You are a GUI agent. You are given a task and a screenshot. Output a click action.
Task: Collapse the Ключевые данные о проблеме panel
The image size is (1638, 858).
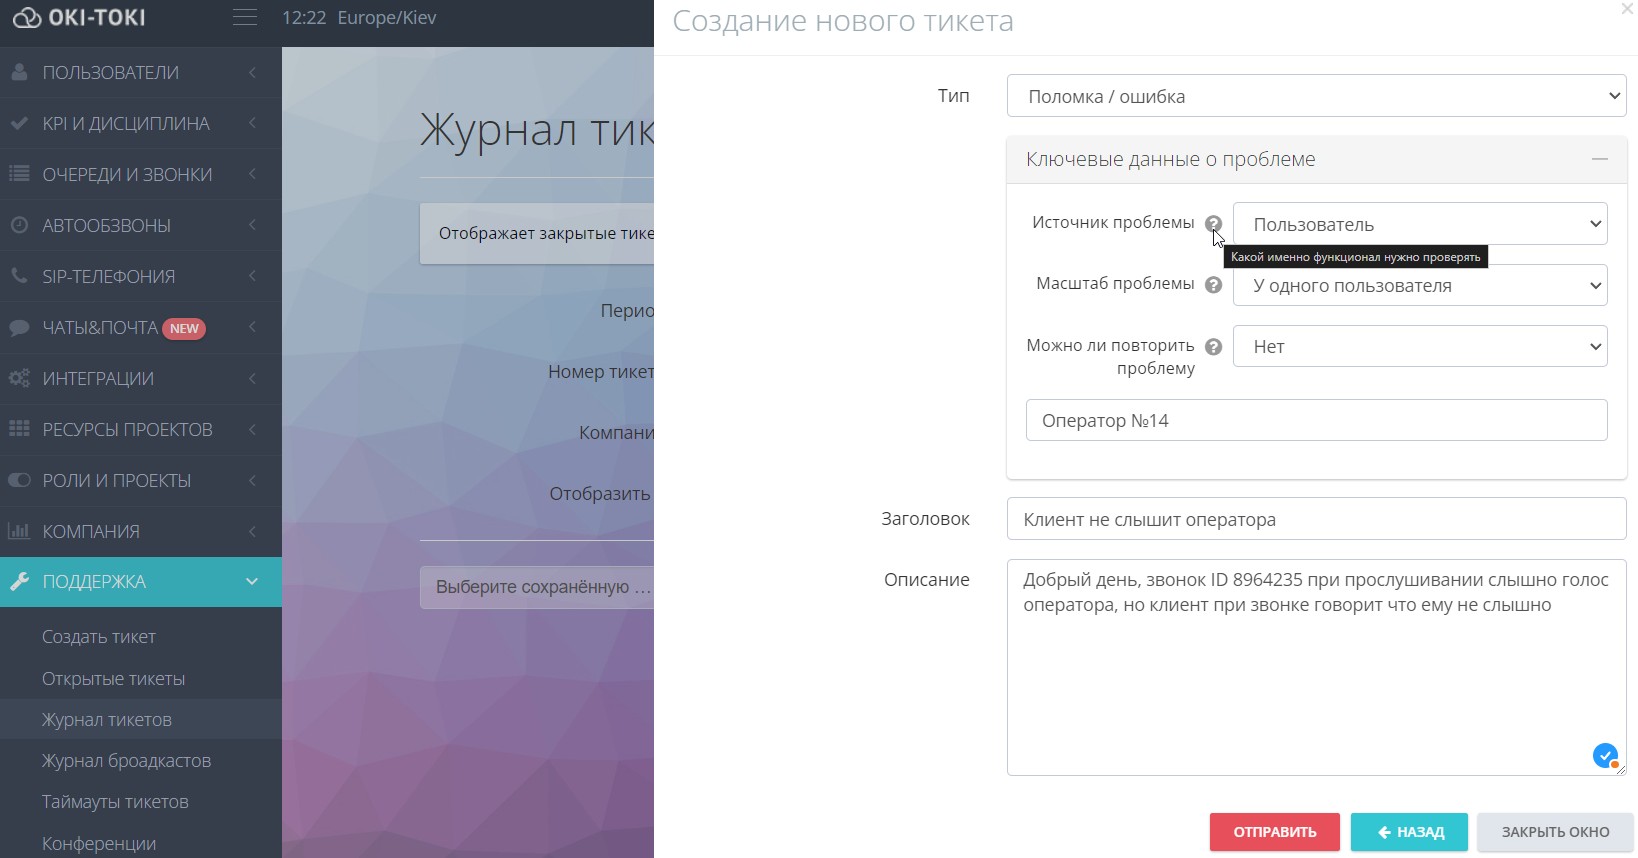point(1600,159)
